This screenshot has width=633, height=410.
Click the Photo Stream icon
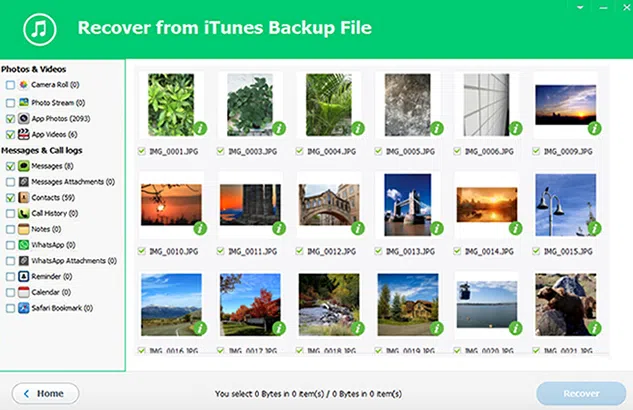coord(22,102)
